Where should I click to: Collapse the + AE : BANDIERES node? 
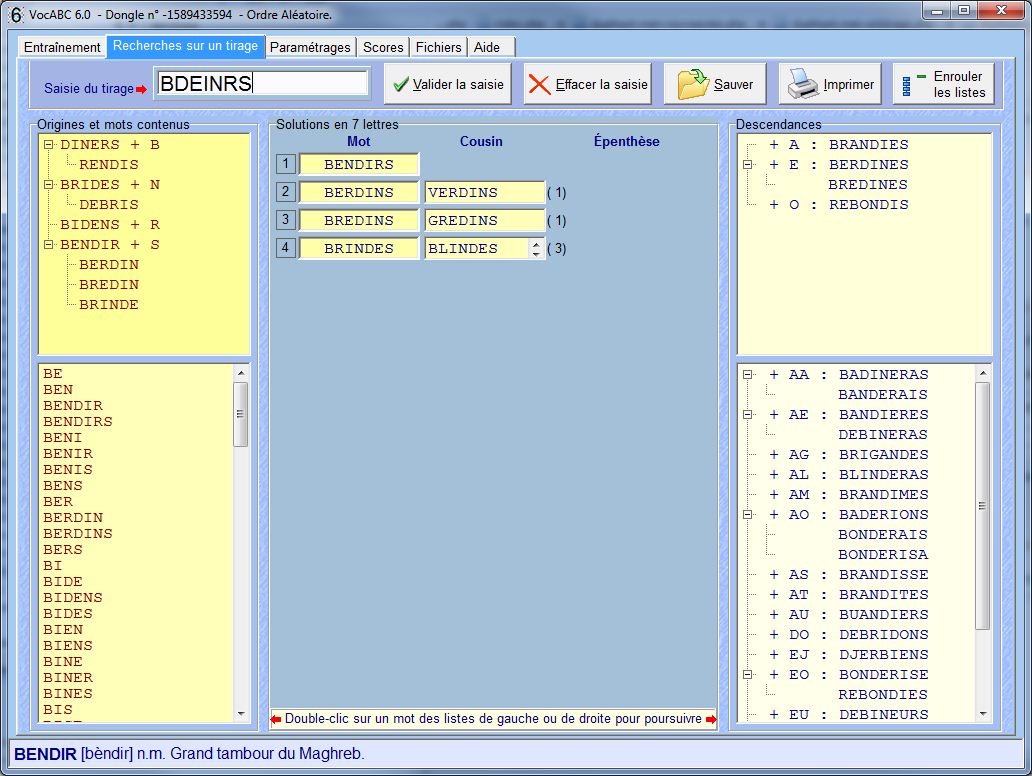(x=748, y=415)
